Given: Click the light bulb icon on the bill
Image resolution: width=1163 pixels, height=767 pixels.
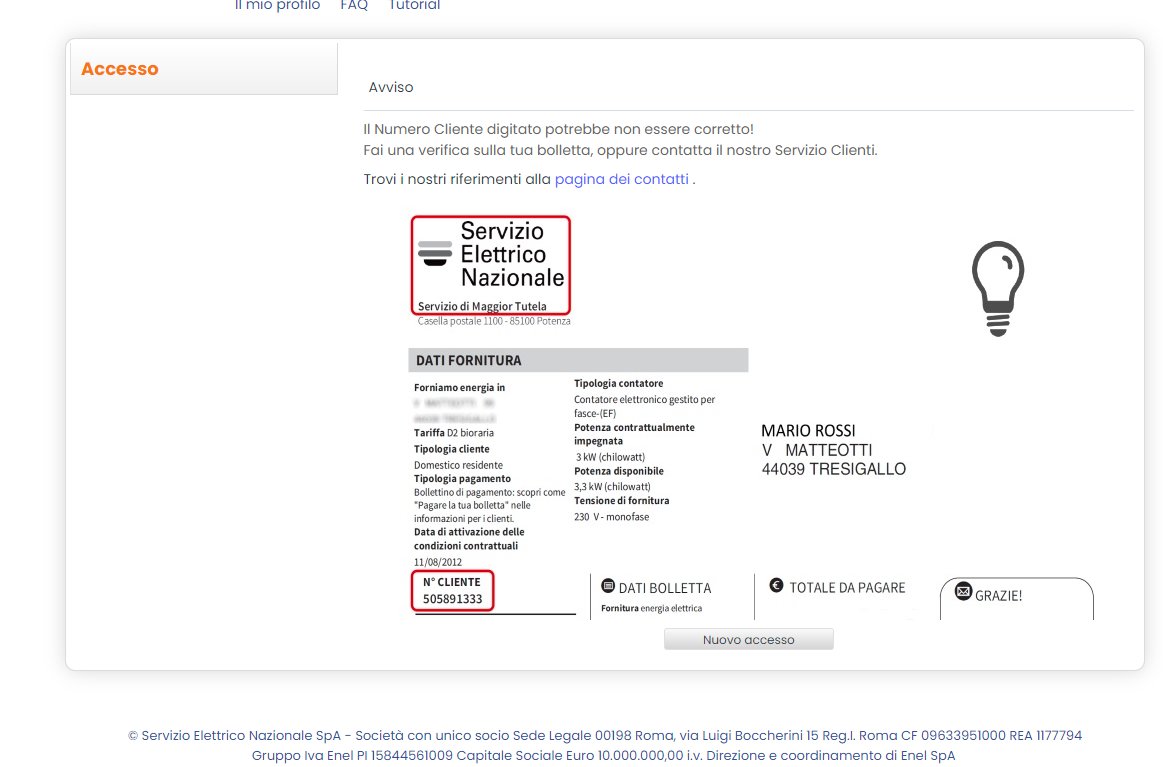Looking at the screenshot, I should click(998, 289).
